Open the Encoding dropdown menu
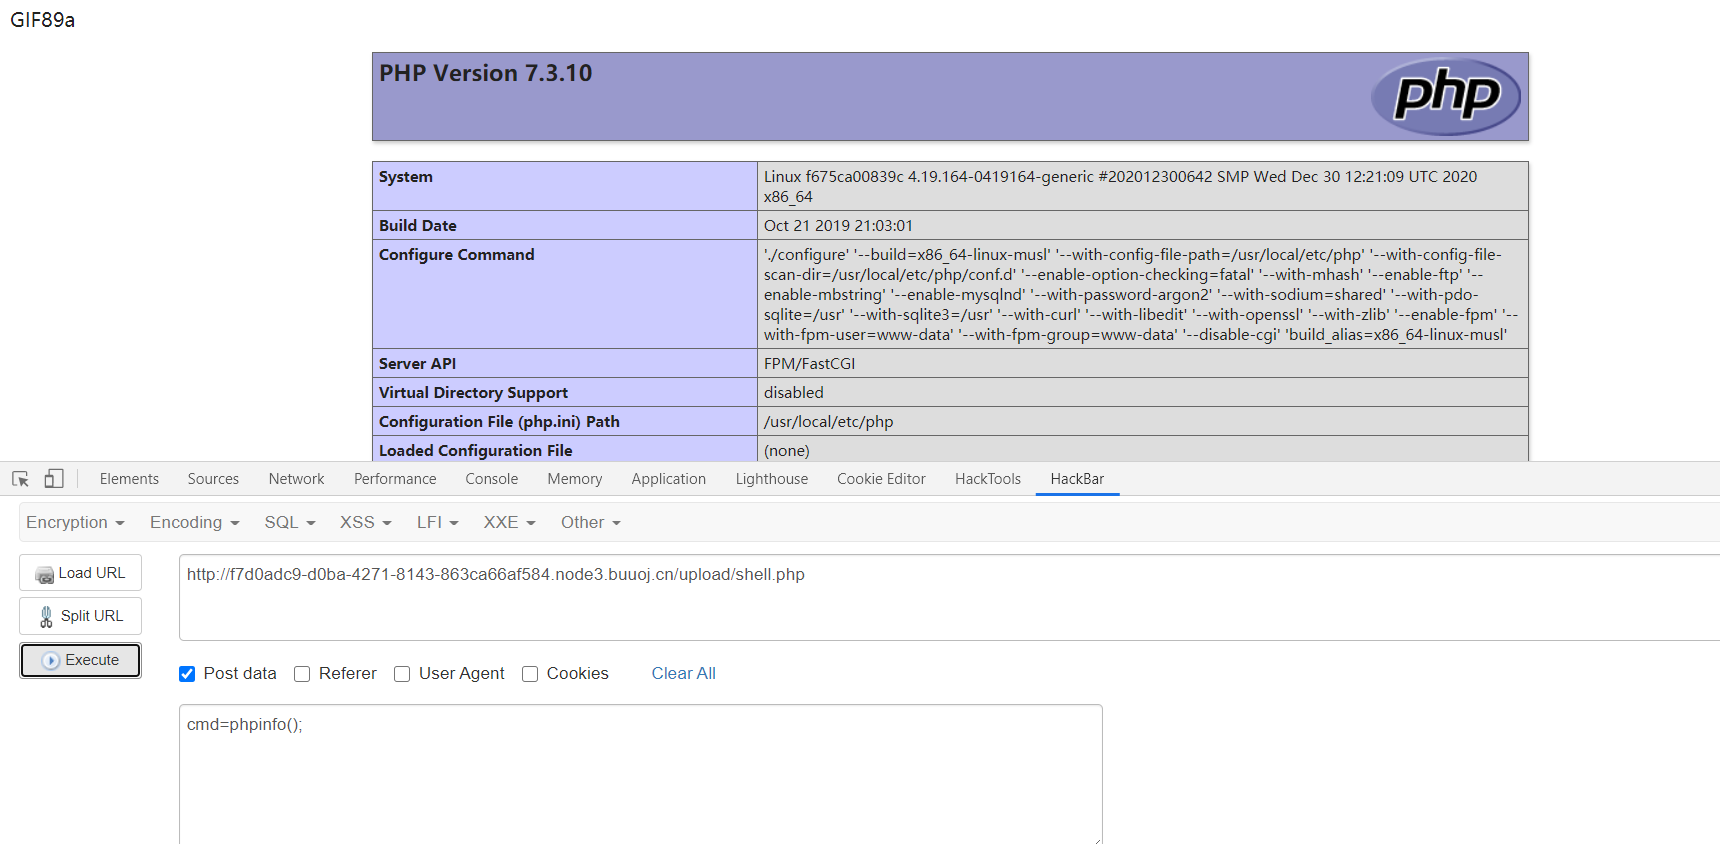 (195, 522)
